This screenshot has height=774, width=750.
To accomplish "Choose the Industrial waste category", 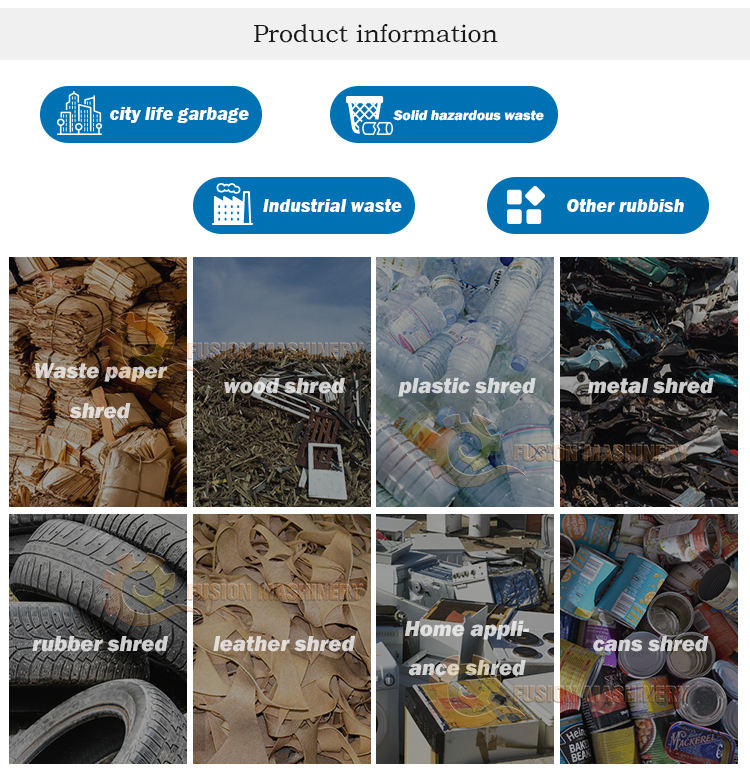I will click(x=303, y=205).
